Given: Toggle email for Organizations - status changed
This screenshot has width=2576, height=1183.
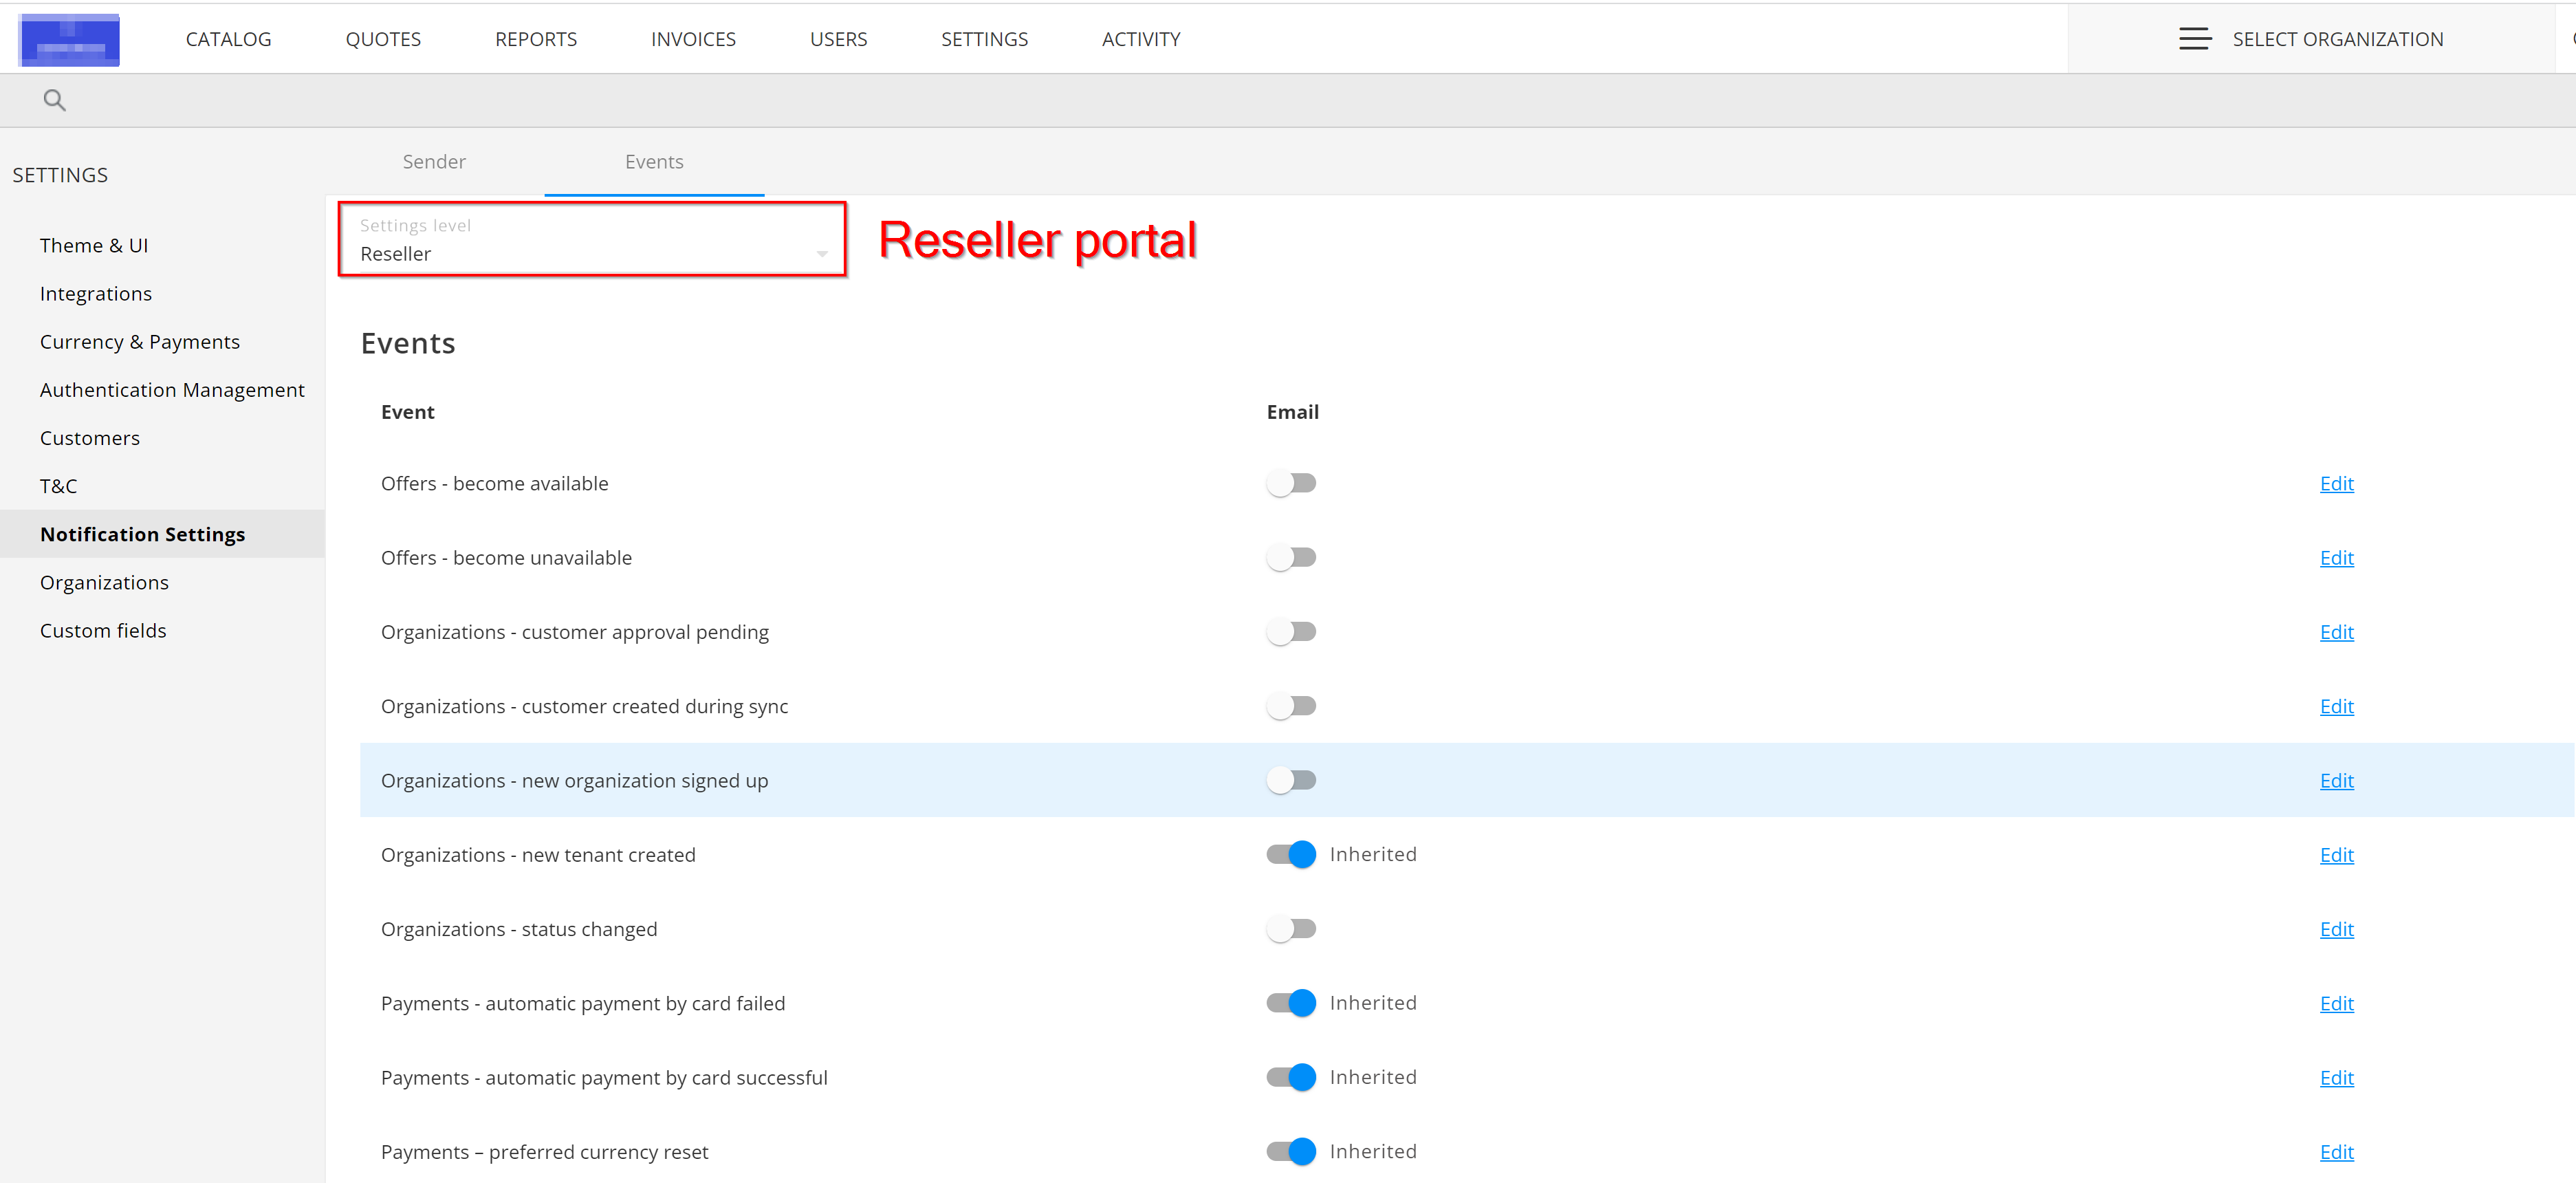Looking at the screenshot, I should coord(1291,929).
